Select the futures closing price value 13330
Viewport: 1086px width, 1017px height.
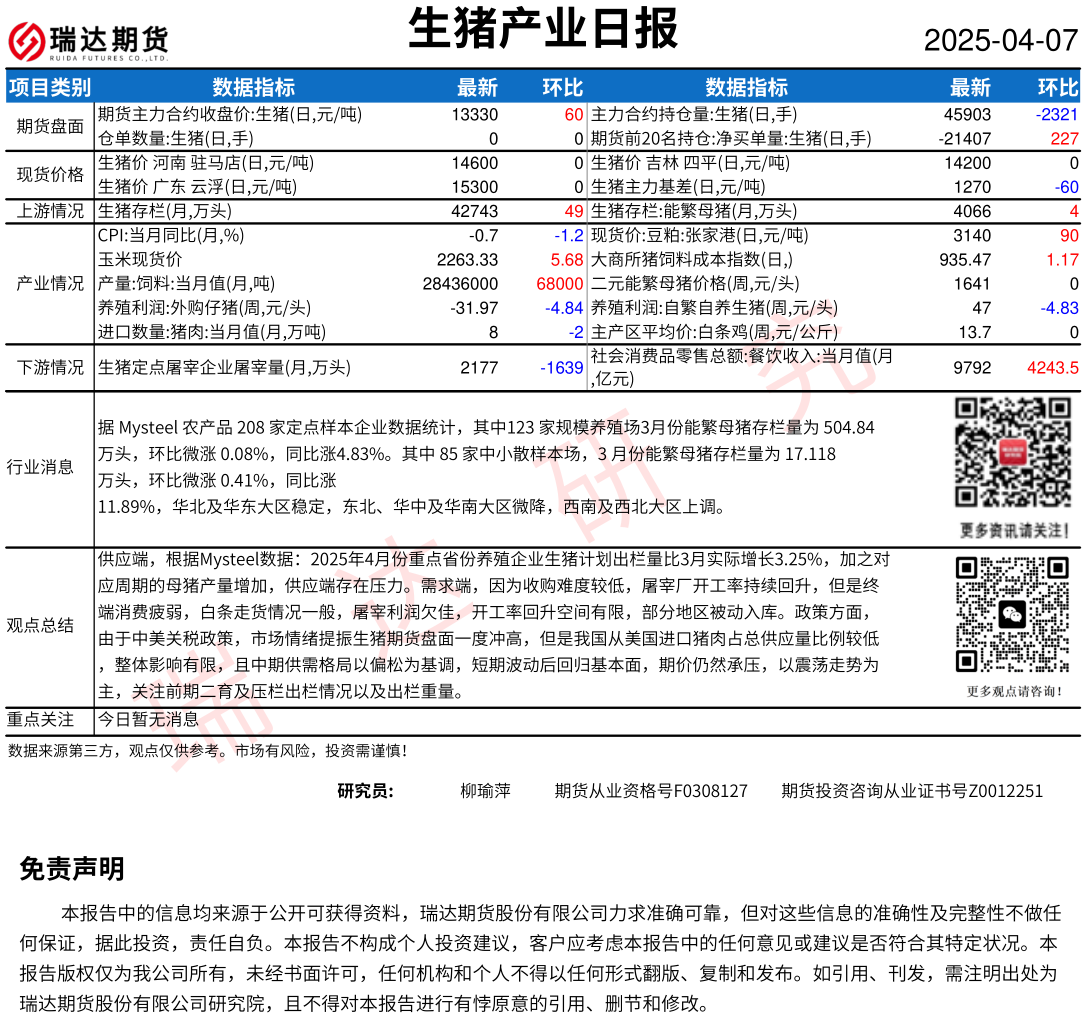point(474,114)
